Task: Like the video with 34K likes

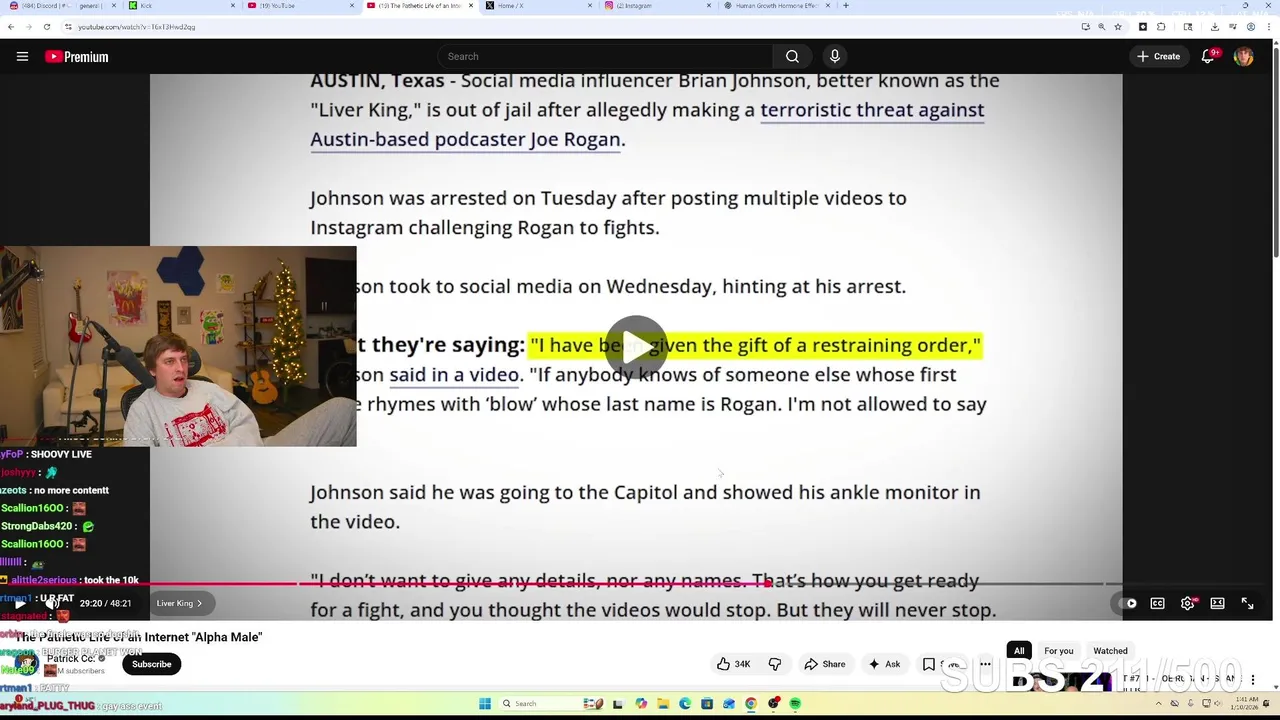Action: click(734, 664)
